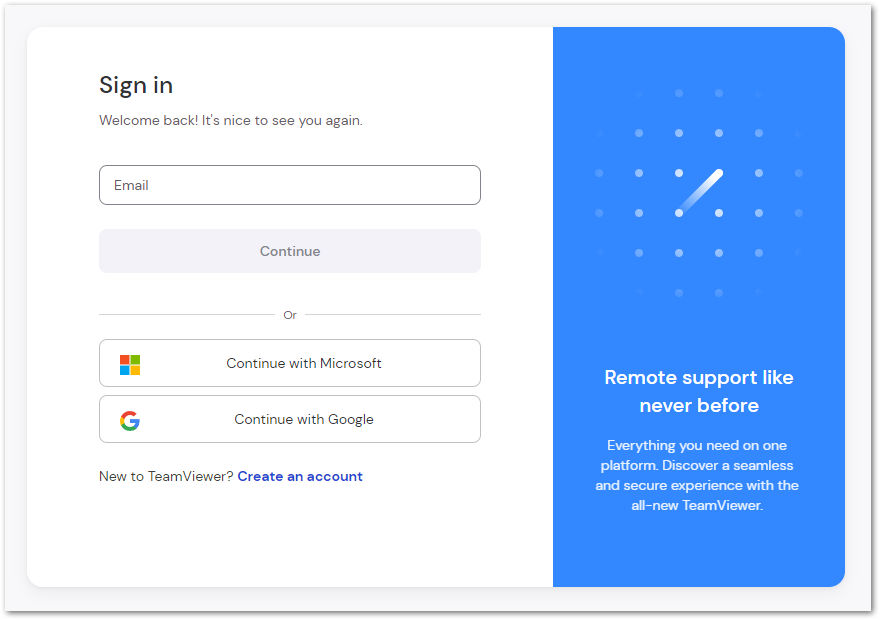The width and height of the screenshot is (880, 620).
Task: Click the "Everything you need on one platform" paragraph
Action: [x=698, y=475]
